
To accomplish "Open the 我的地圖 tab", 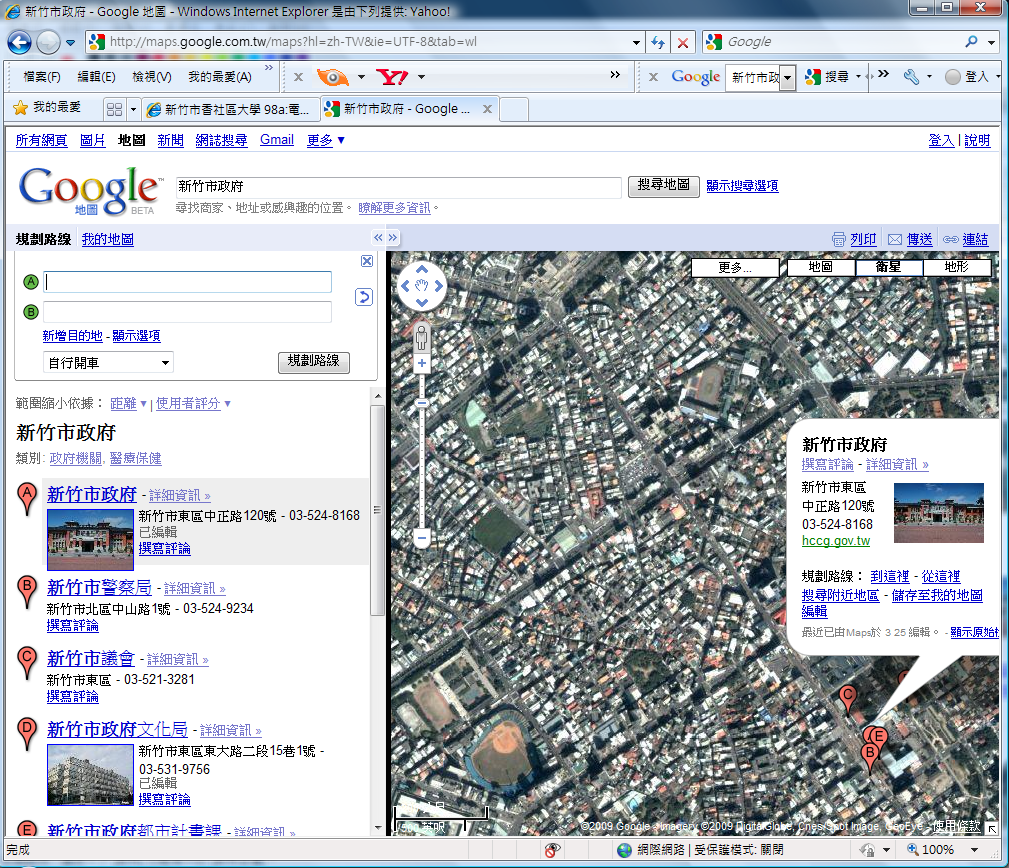I will coord(107,239).
